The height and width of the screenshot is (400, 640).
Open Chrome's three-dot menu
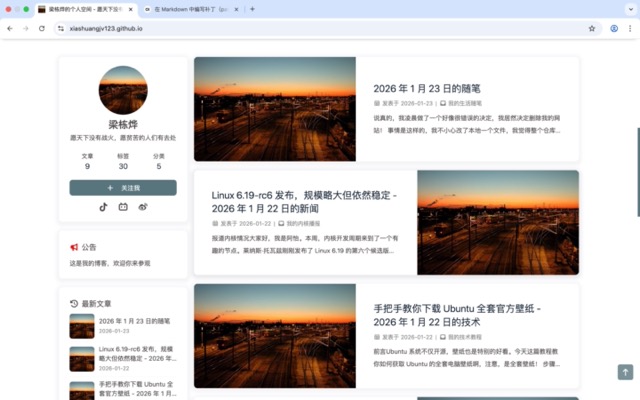(x=630, y=28)
